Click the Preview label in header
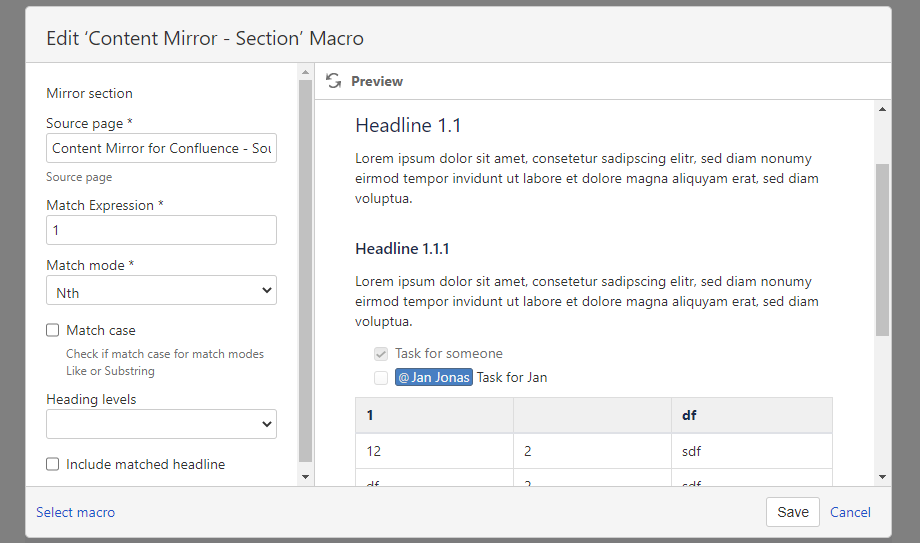This screenshot has width=920, height=543. pyautogui.click(x=377, y=81)
